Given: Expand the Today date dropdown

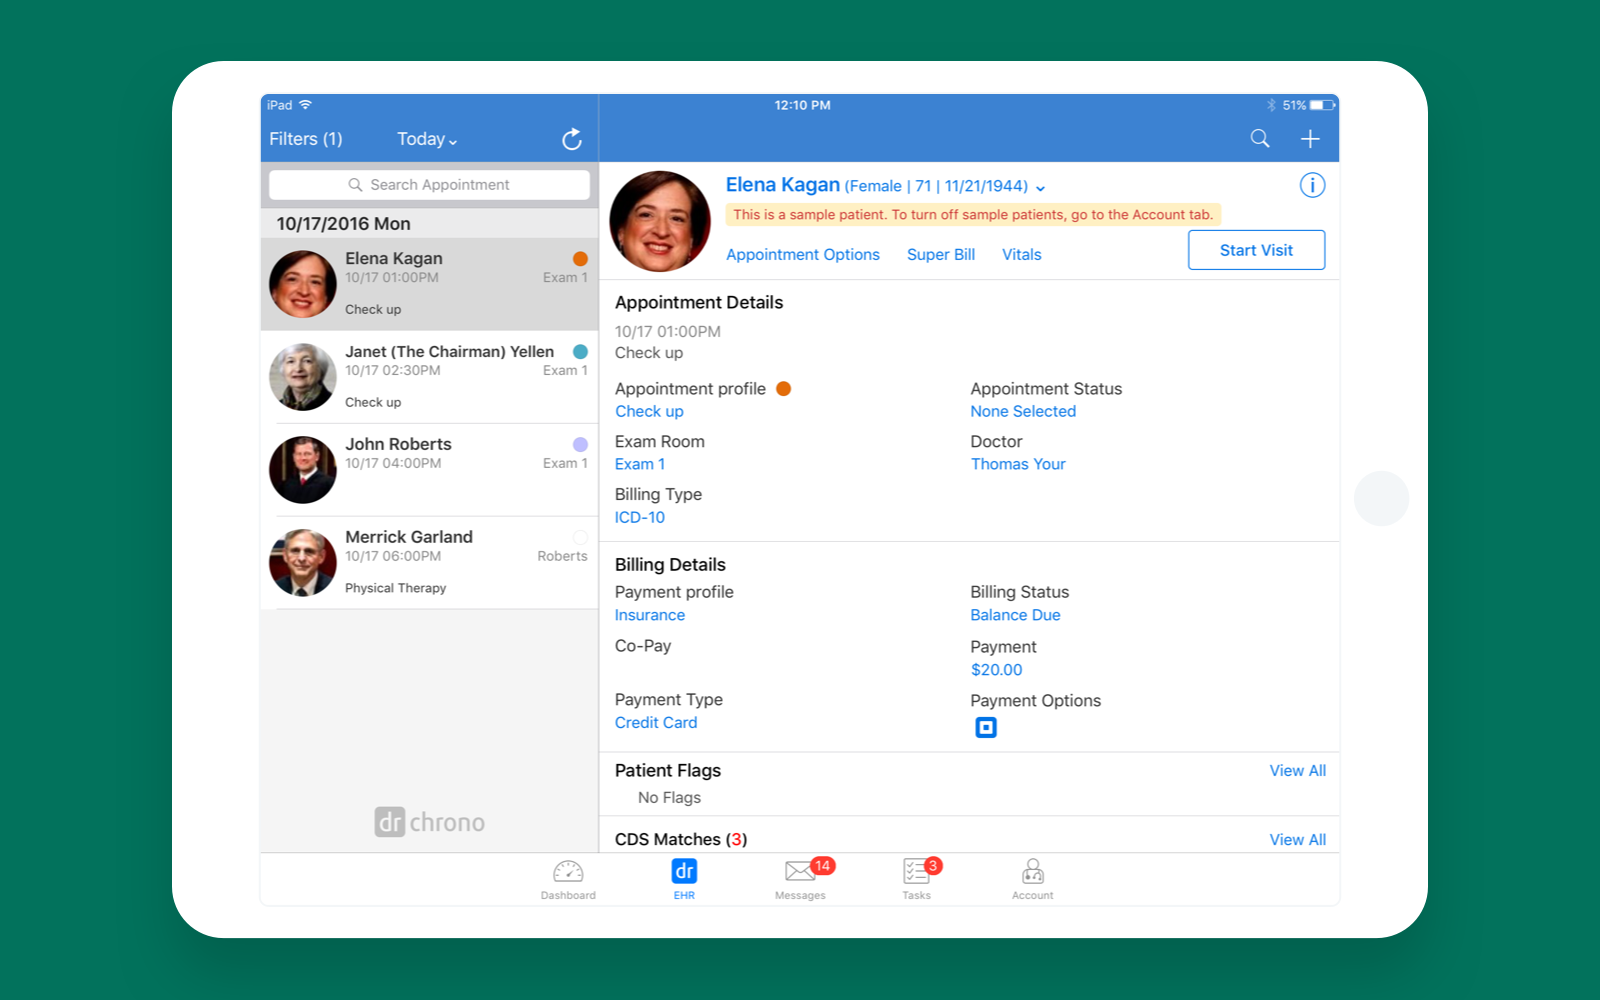Looking at the screenshot, I should [427, 139].
